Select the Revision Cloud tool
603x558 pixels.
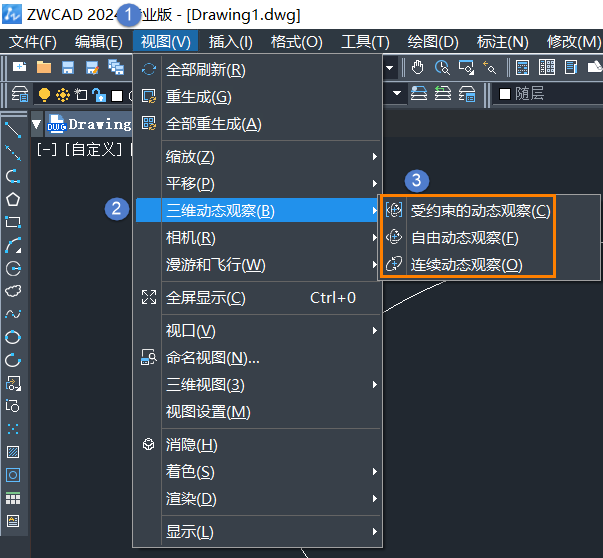click(x=13, y=291)
